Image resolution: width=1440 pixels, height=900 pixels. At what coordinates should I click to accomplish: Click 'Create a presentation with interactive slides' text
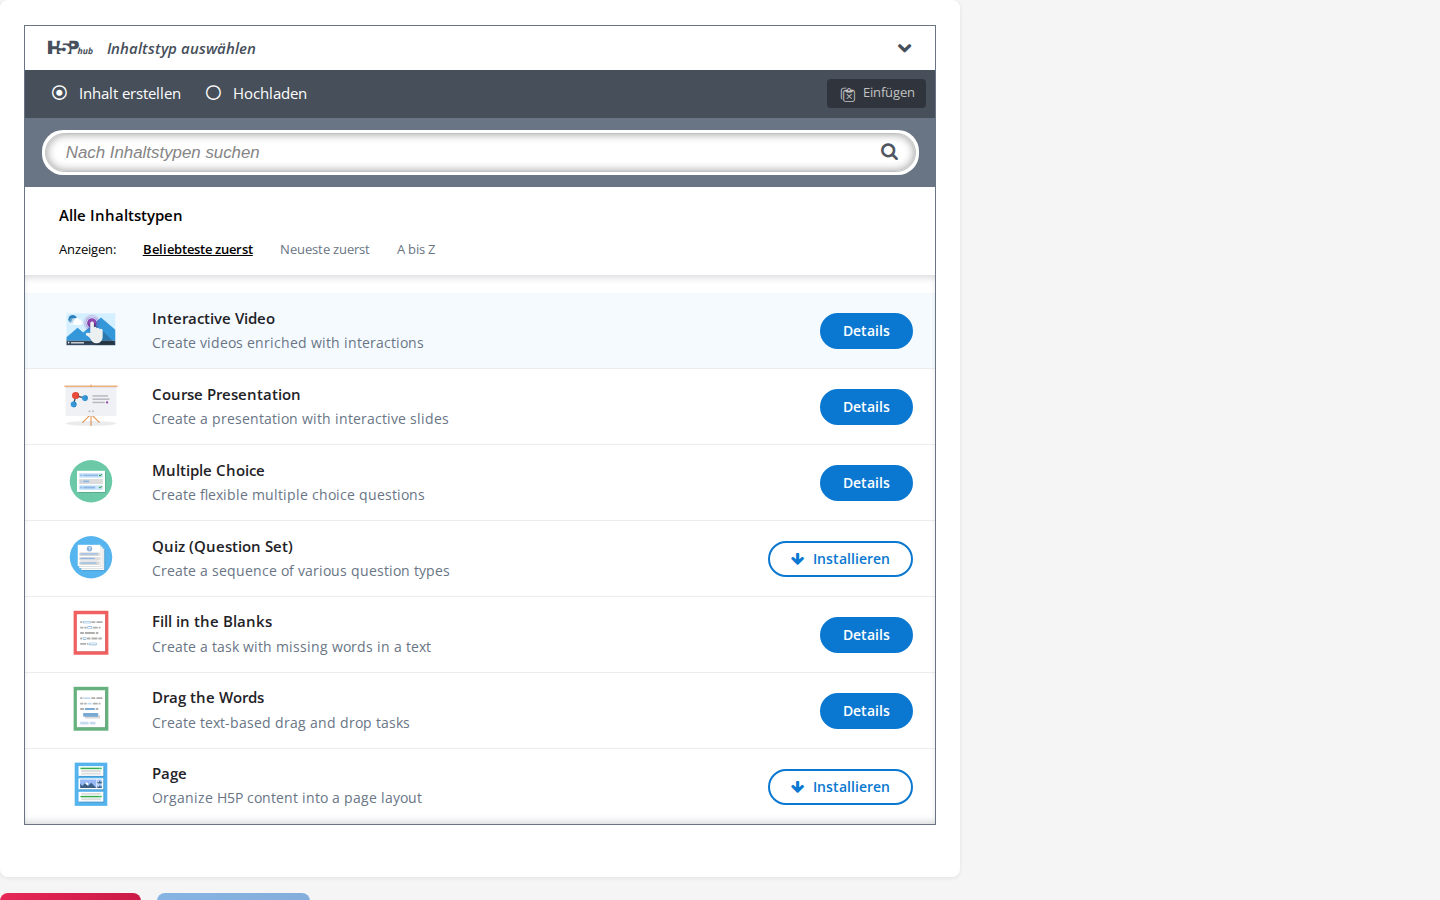coord(300,419)
